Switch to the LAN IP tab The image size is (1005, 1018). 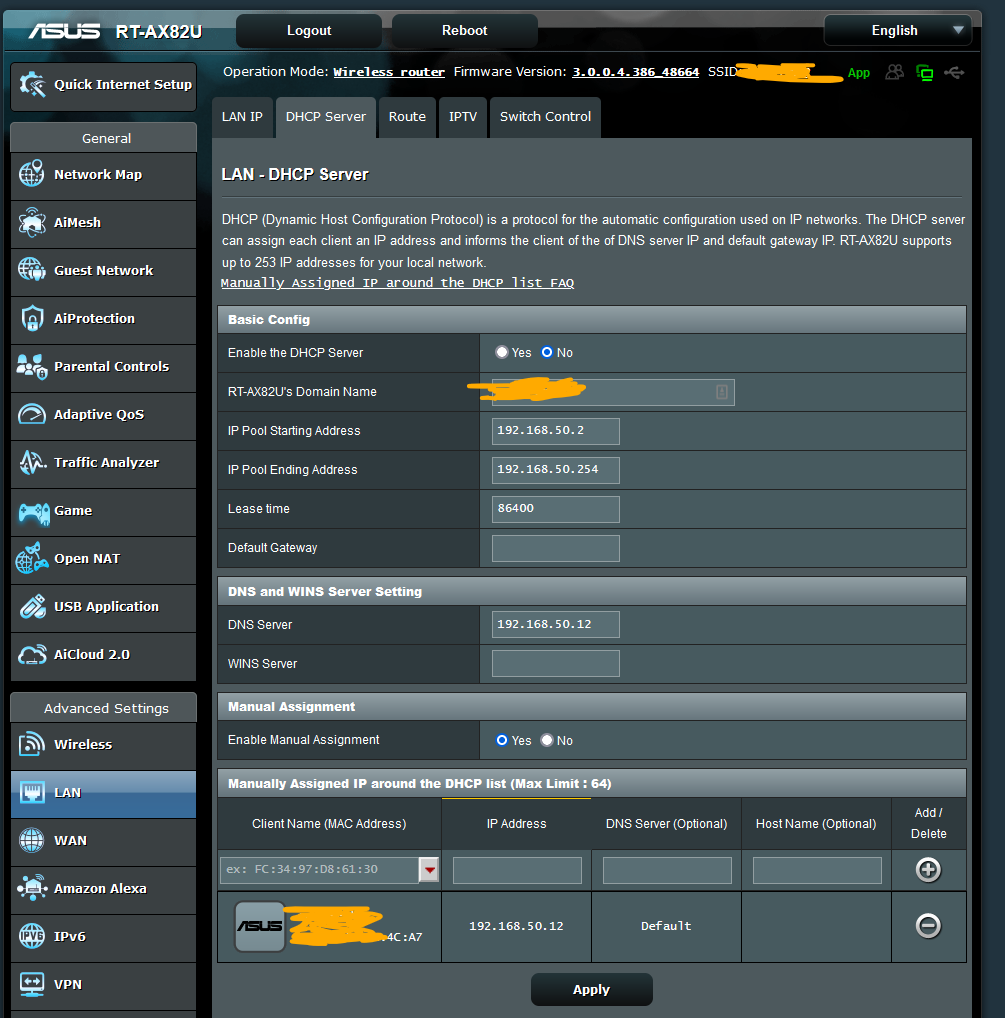click(x=242, y=117)
